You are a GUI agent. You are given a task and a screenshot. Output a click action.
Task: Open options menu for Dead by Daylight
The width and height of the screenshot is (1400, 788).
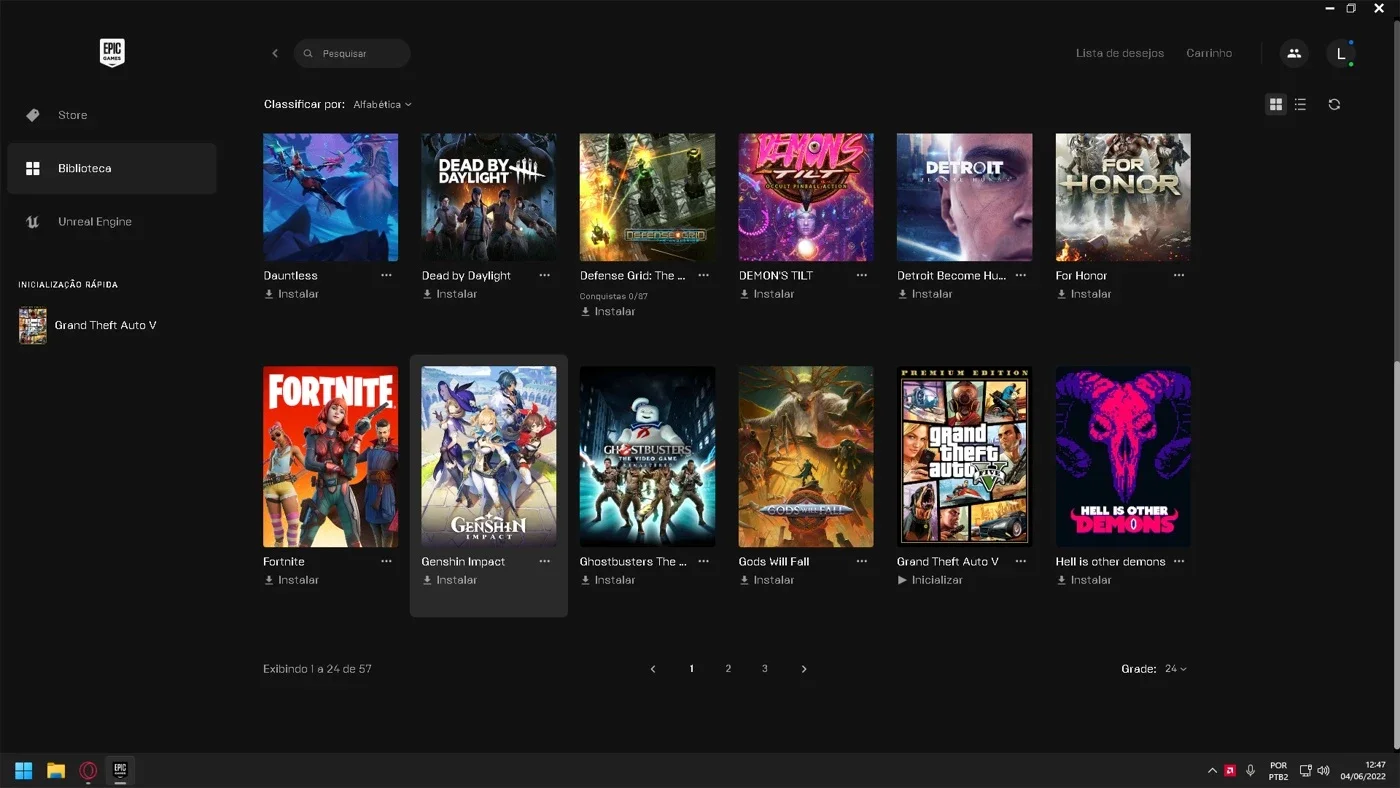click(x=544, y=275)
